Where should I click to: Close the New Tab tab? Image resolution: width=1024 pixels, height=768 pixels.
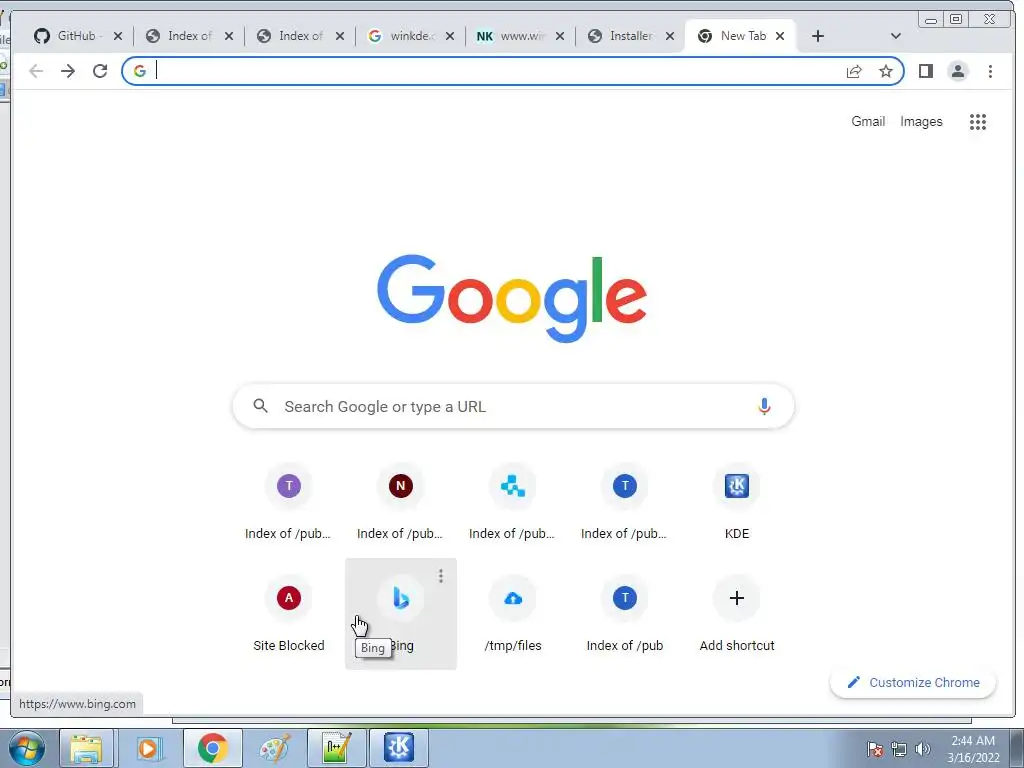point(780,36)
